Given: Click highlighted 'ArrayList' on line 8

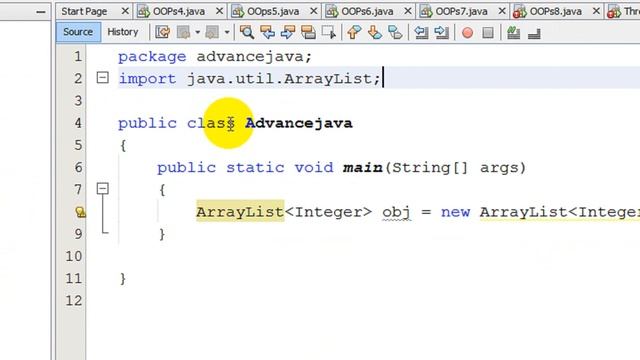Looking at the screenshot, I should (240, 212).
